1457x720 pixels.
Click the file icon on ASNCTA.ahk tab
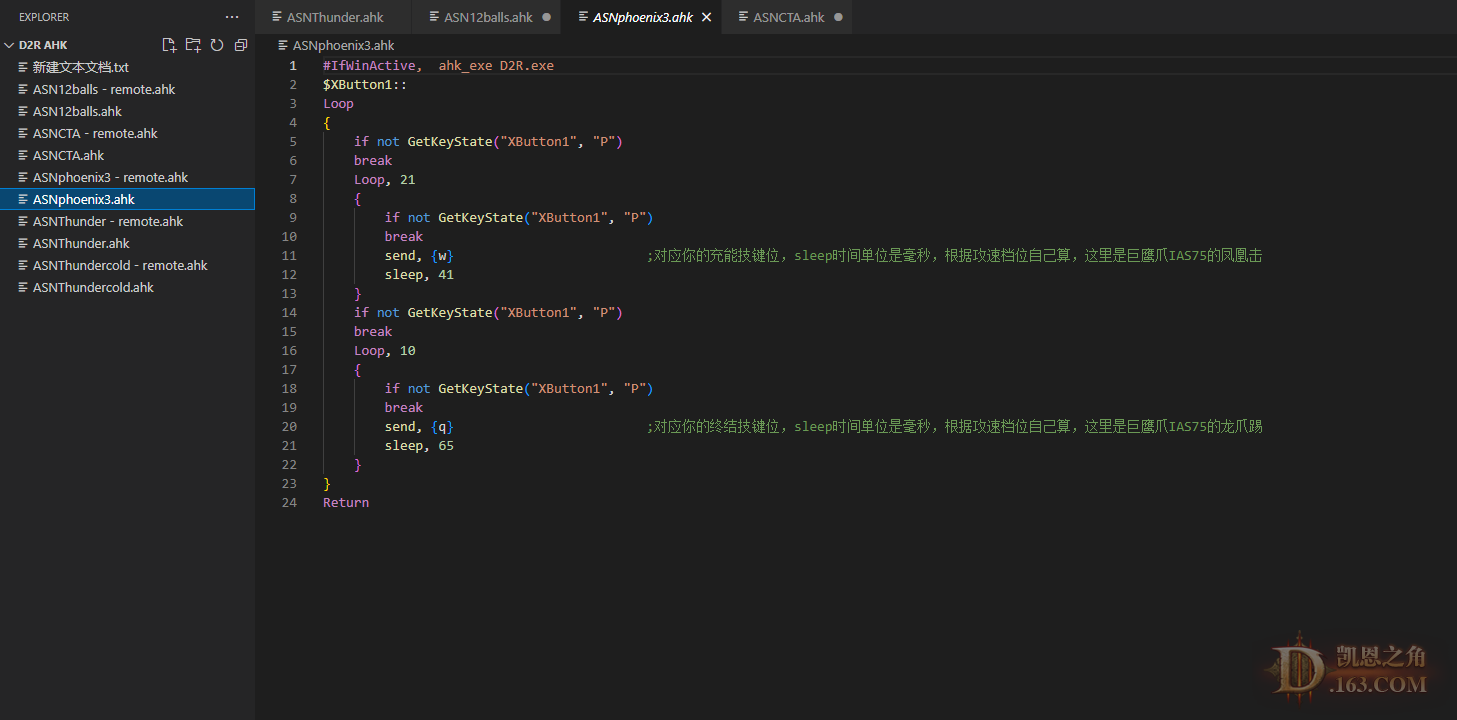pyautogui.click(x=743, y=17)
